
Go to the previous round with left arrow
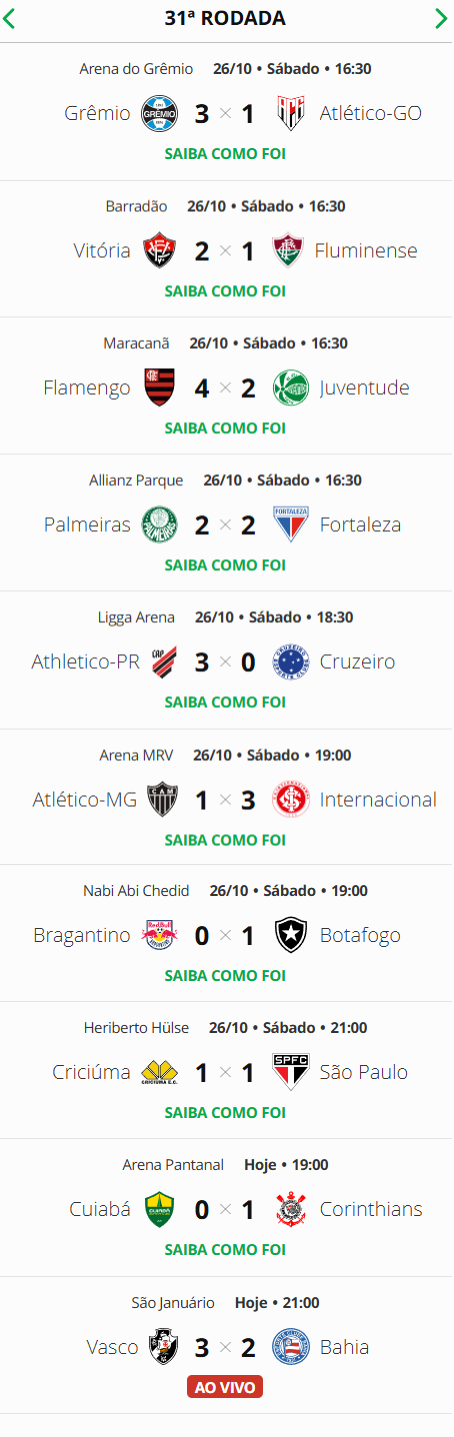[9, 18]
